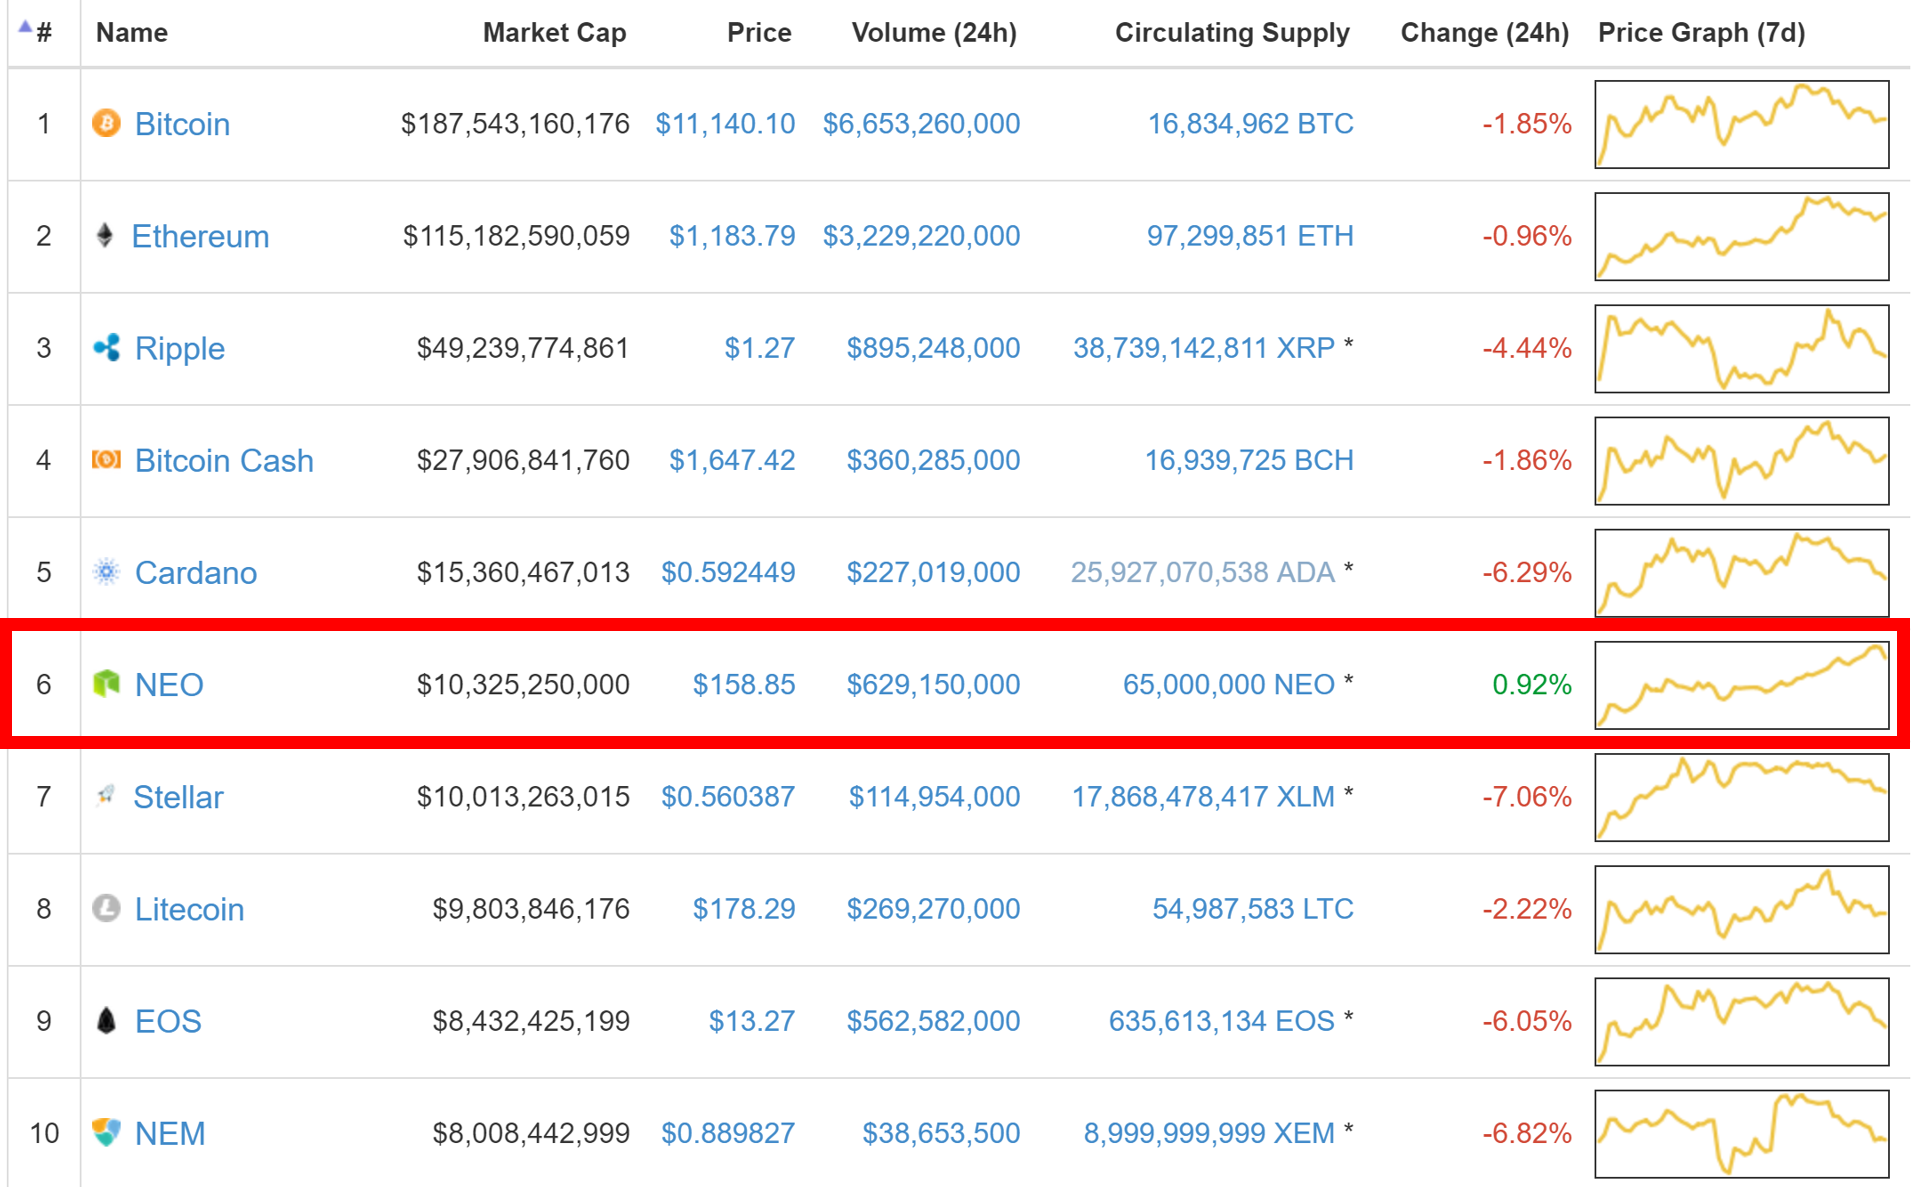
Task: Click Stellar price $0.560387
Action: [728, 796]
